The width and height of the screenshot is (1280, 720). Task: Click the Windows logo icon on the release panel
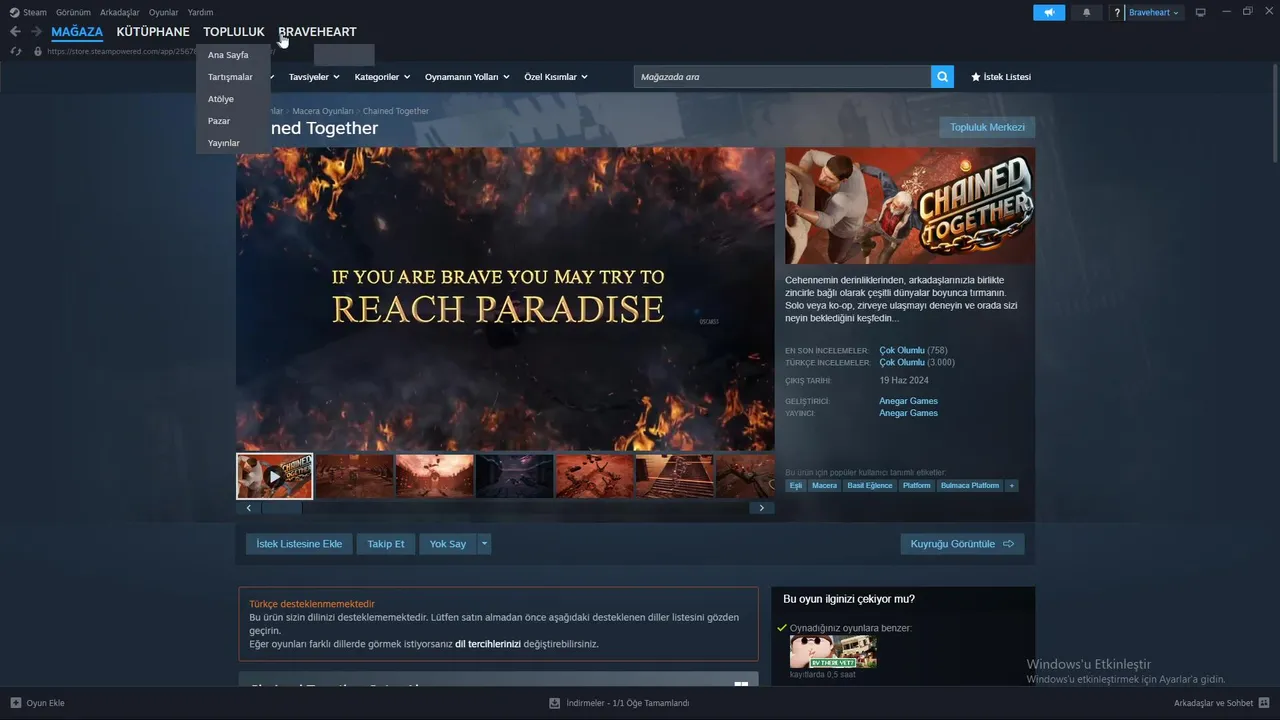[x=741, y=686]
